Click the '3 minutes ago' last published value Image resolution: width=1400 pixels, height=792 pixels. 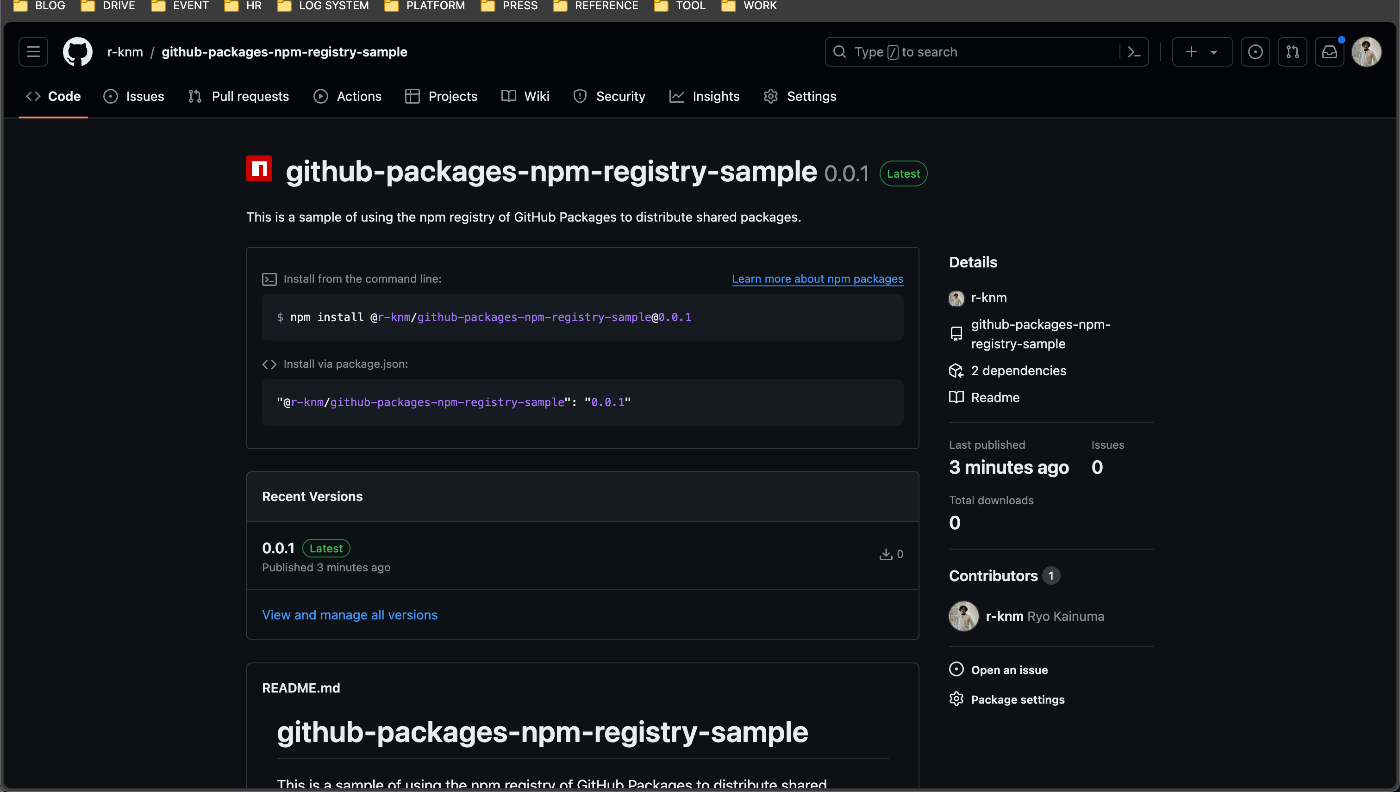[x=1009, y=468]
